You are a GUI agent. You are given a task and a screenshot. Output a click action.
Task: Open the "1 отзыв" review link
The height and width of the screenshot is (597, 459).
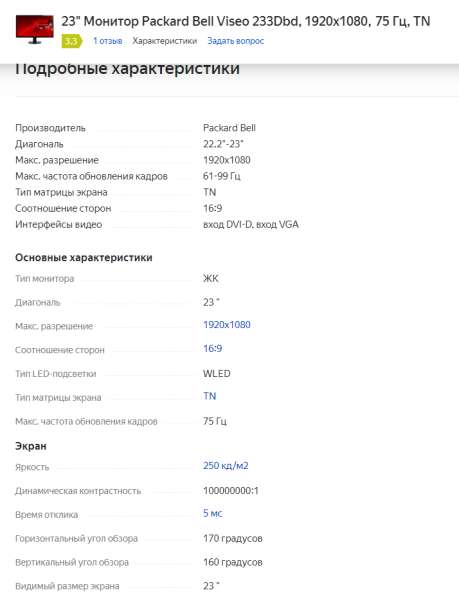pyautogui.click(x=108, y=41)
